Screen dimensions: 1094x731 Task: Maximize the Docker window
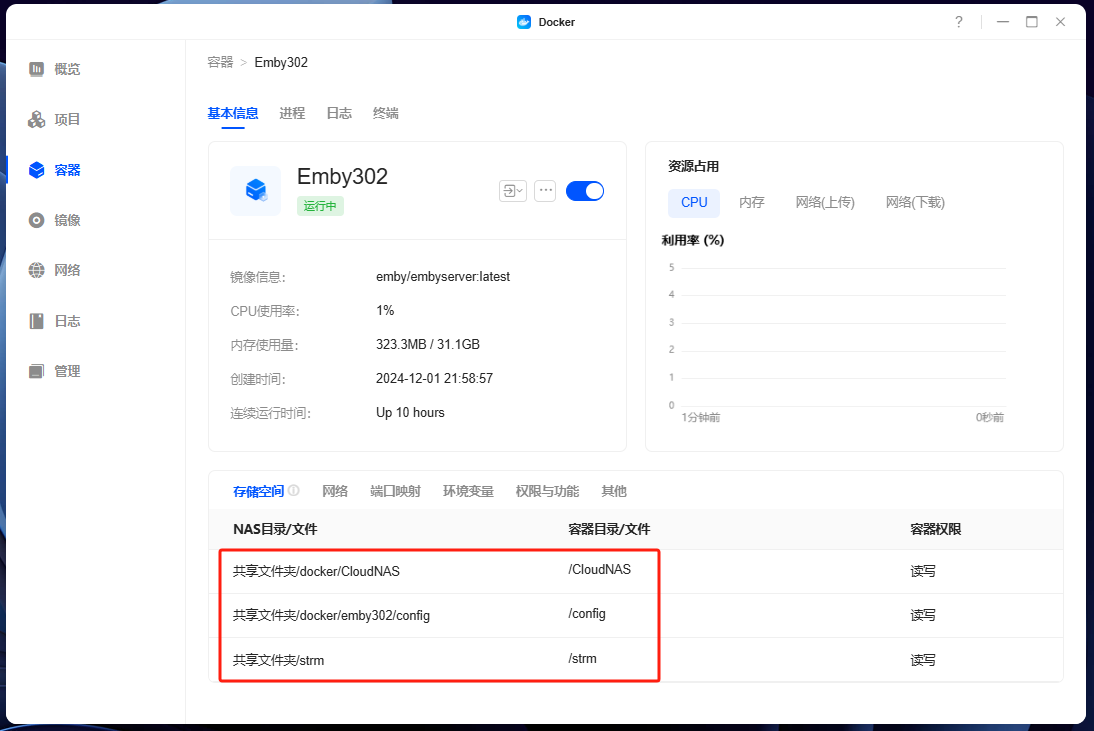click(1031, 22)
